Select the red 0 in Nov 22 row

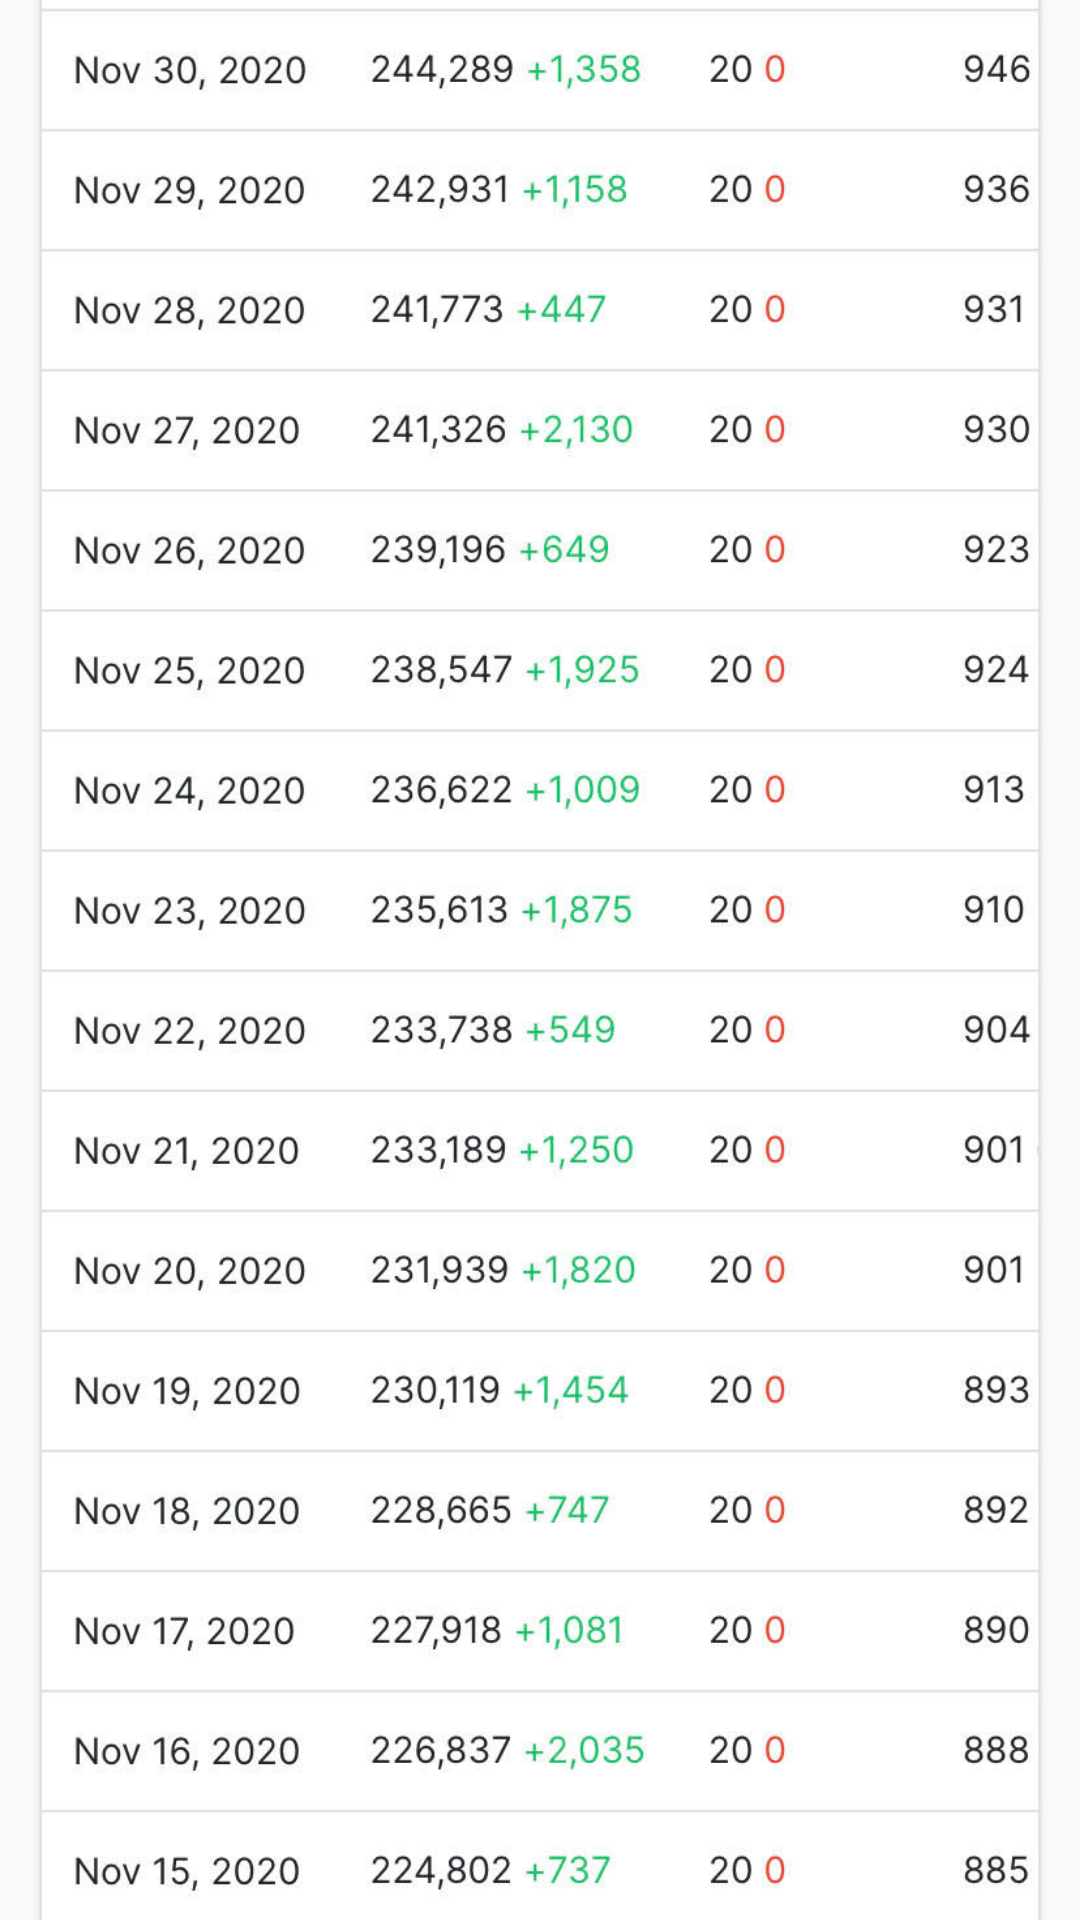pyautogui.click(x=775, y=1029)
